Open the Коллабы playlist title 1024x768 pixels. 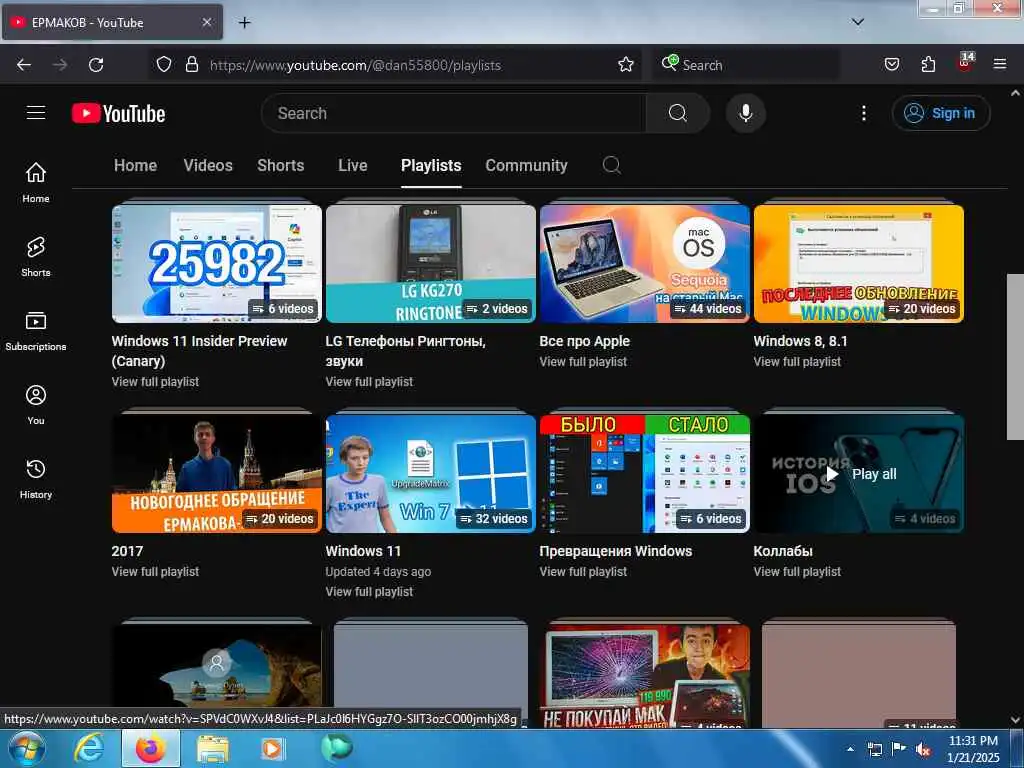782,551
